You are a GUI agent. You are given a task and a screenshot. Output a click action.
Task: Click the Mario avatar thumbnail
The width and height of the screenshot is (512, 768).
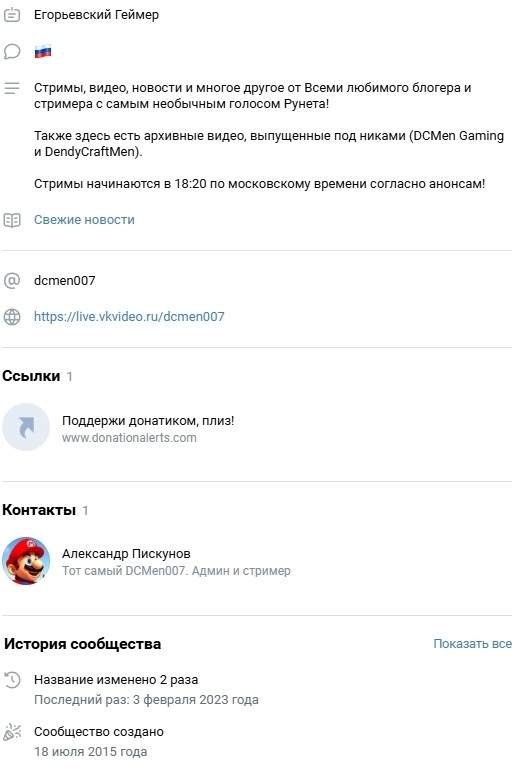(x=26, y=561)
